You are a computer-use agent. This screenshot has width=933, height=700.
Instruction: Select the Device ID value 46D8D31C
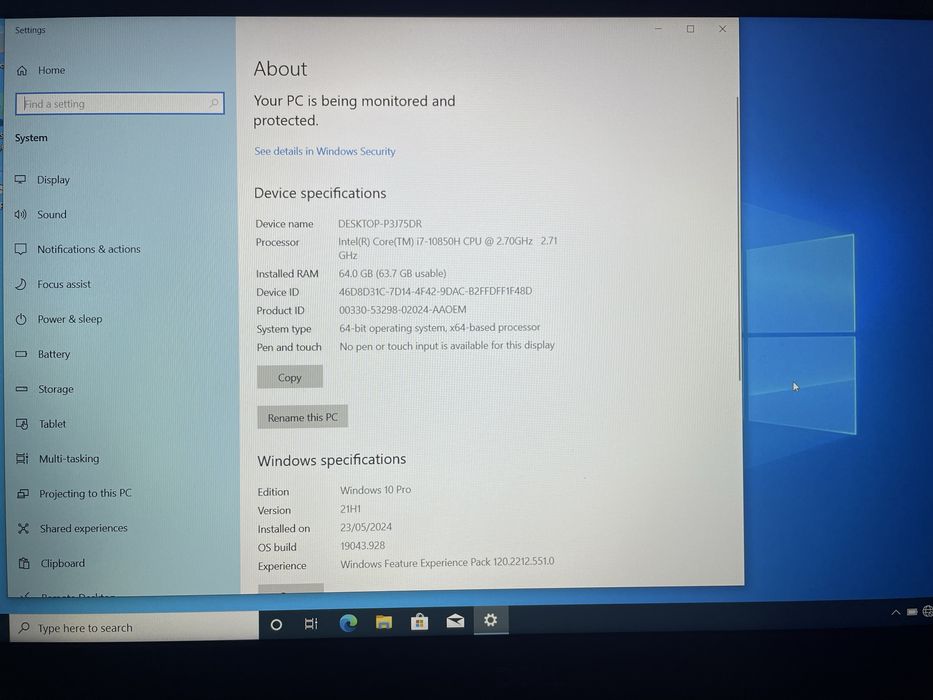pos(435,291)
